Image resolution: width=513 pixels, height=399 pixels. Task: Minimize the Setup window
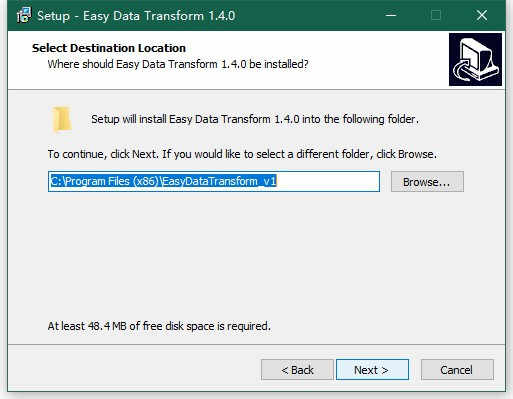point(391,15)
